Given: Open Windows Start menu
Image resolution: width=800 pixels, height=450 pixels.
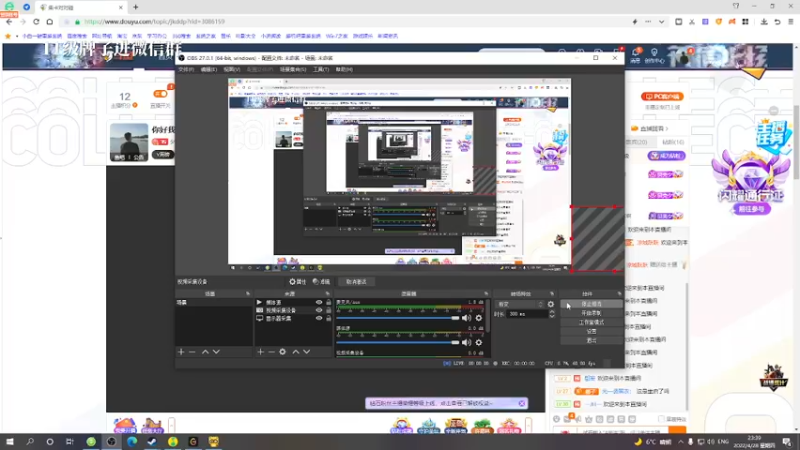Looking at the screenshot, I should coord(10,441).
